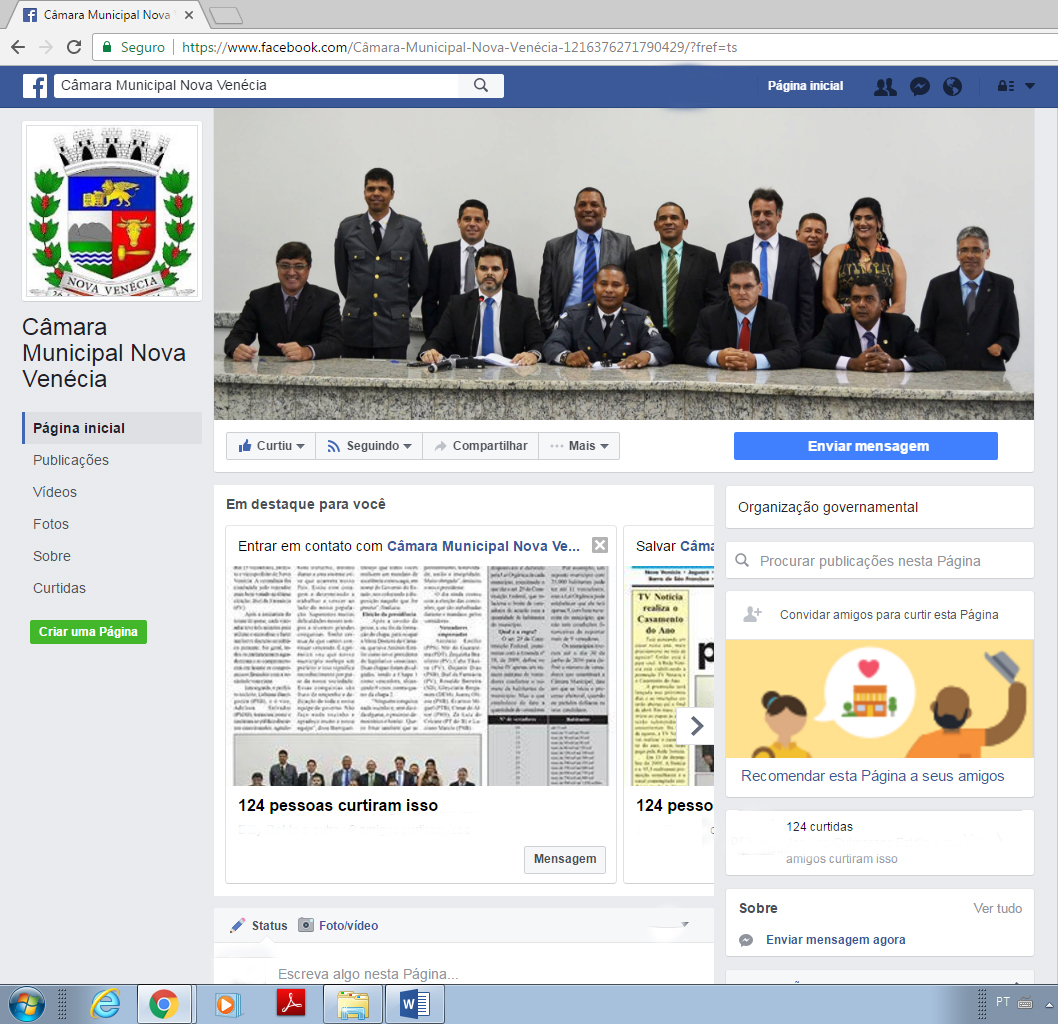
Task: Click the Mensagem button
Action: (565, 859)
